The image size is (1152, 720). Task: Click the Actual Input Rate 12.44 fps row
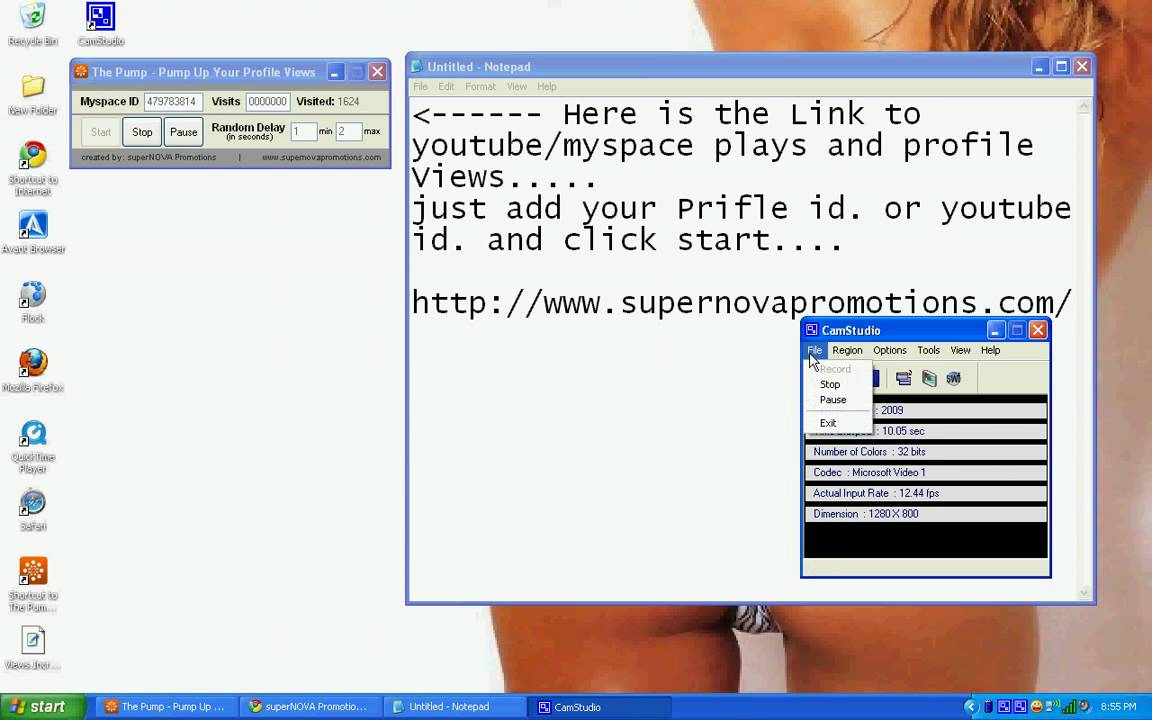click(x=926, y=493)
